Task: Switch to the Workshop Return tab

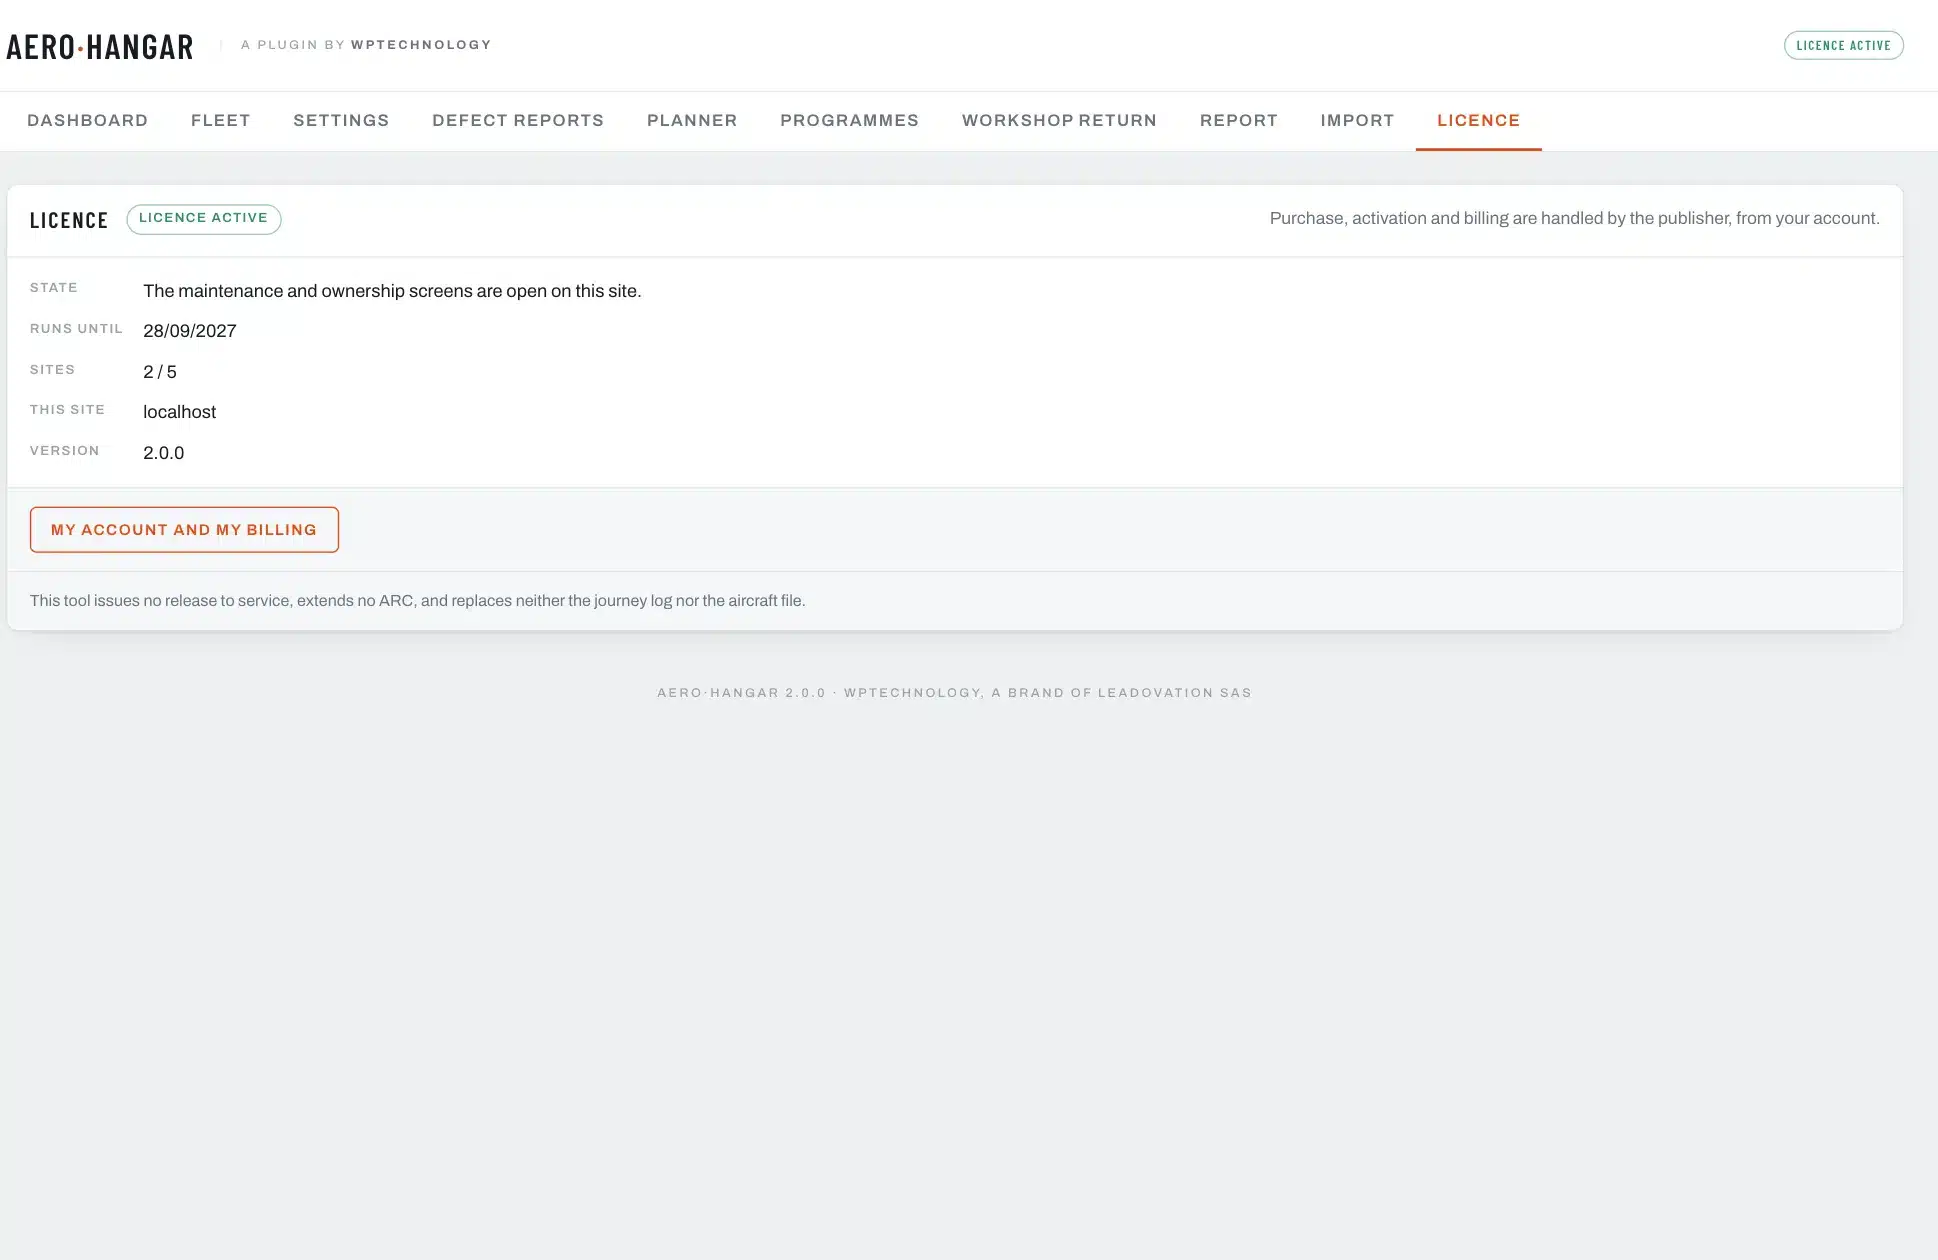Action: (x=1059, y=121)
